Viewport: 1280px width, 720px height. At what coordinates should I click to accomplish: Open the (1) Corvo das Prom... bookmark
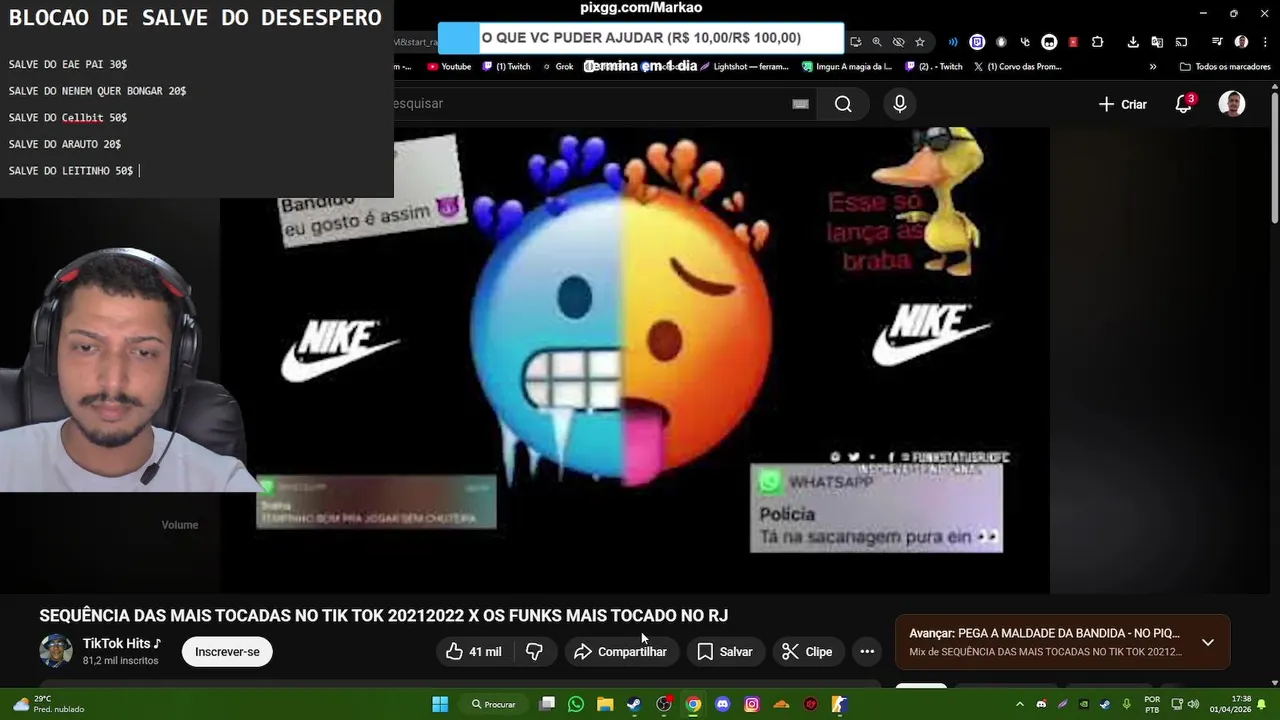coord(1017,67)
